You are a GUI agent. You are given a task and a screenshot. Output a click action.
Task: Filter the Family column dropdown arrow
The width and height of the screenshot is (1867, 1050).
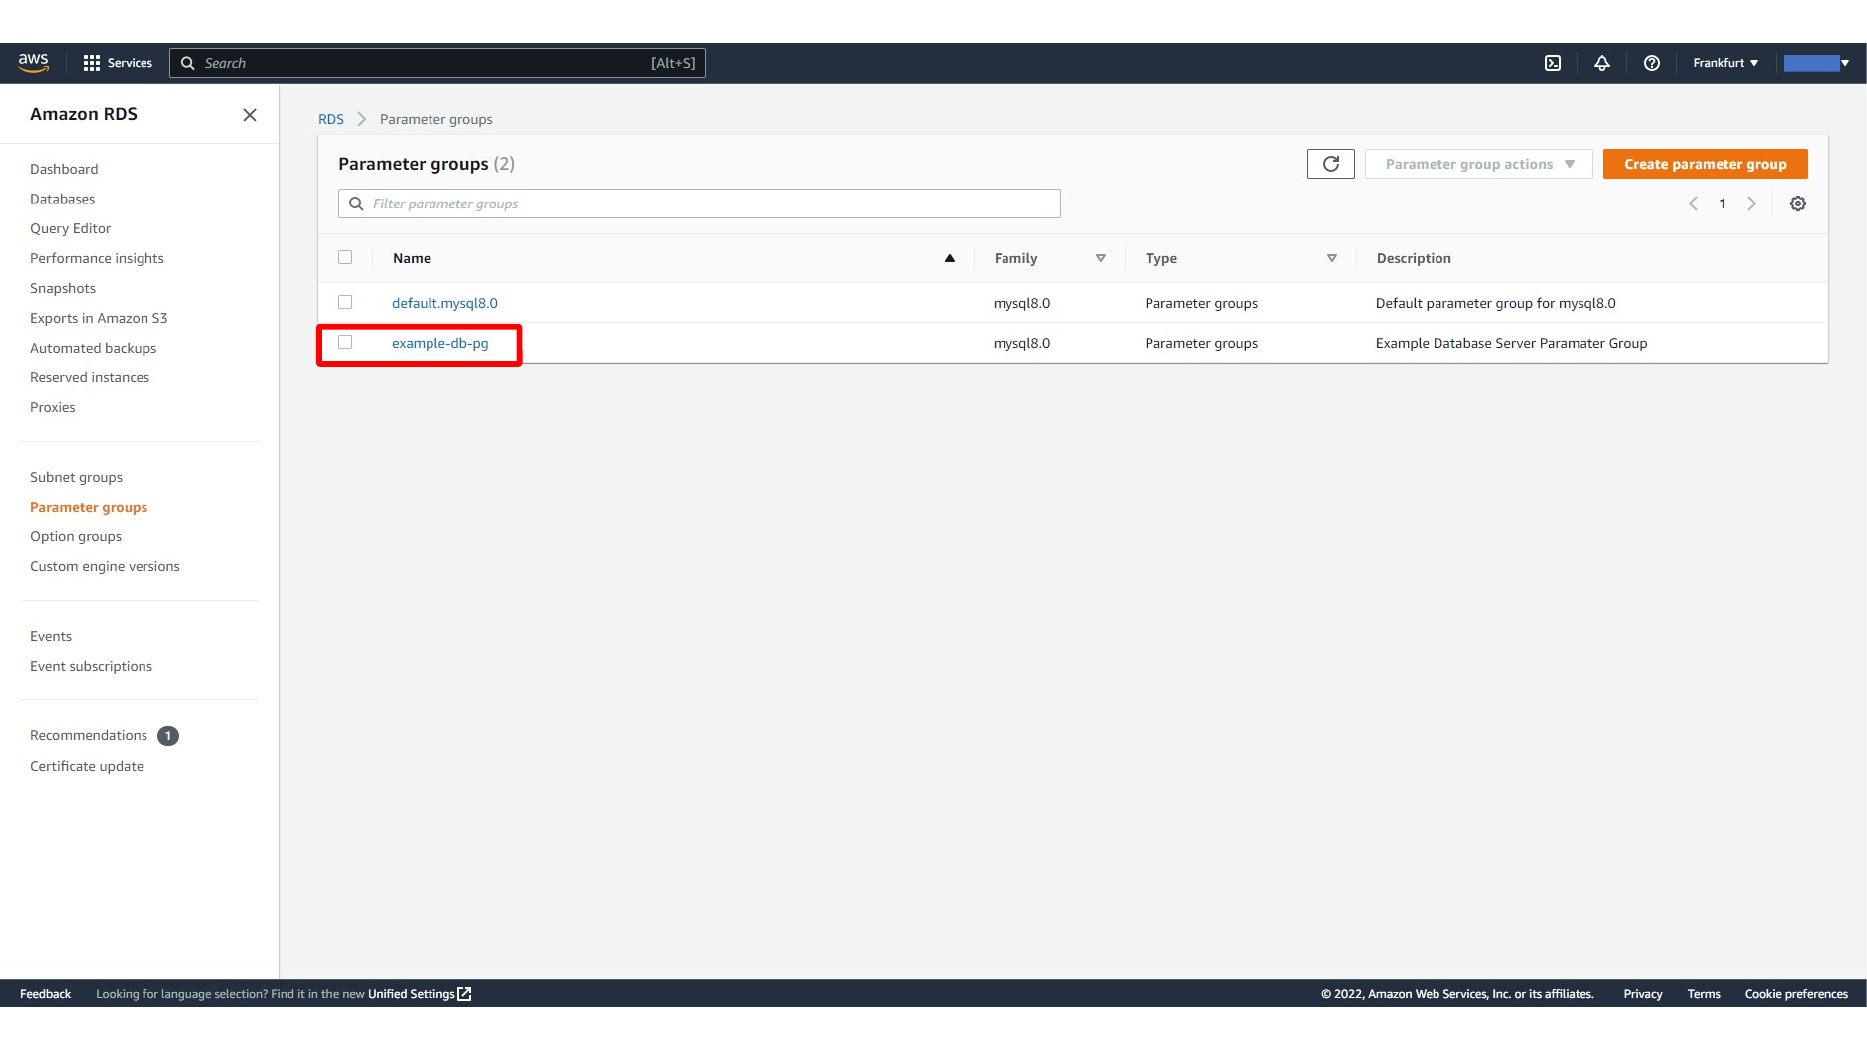(x=1100, y=258)
